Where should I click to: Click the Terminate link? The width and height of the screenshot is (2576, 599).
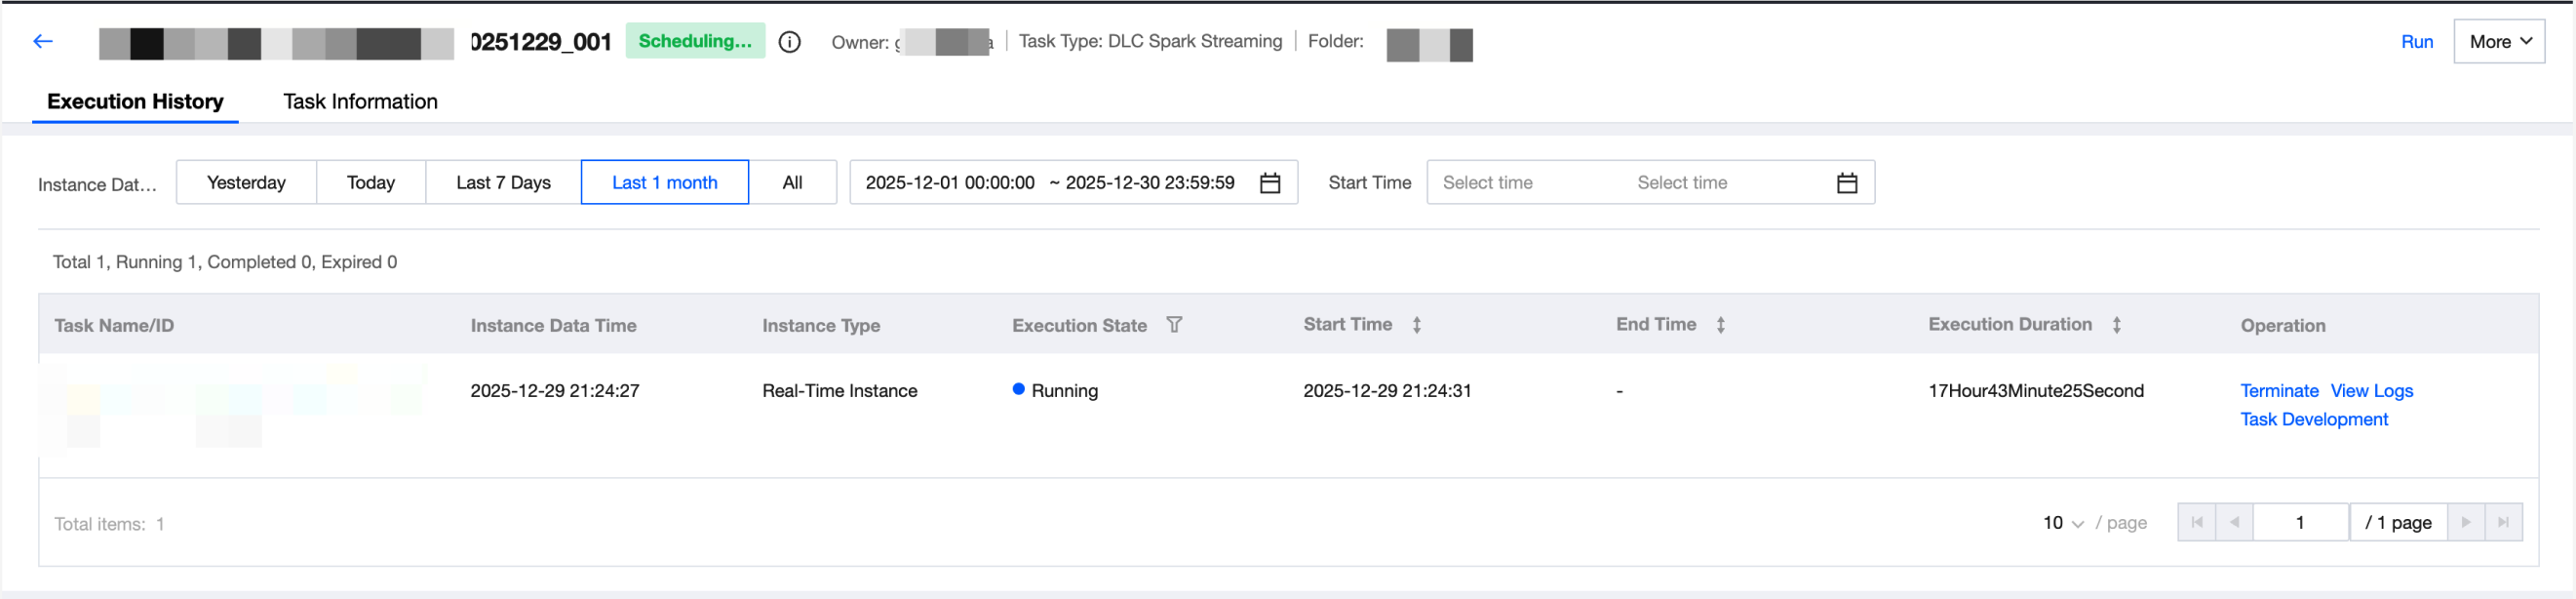pos(2278,391)
